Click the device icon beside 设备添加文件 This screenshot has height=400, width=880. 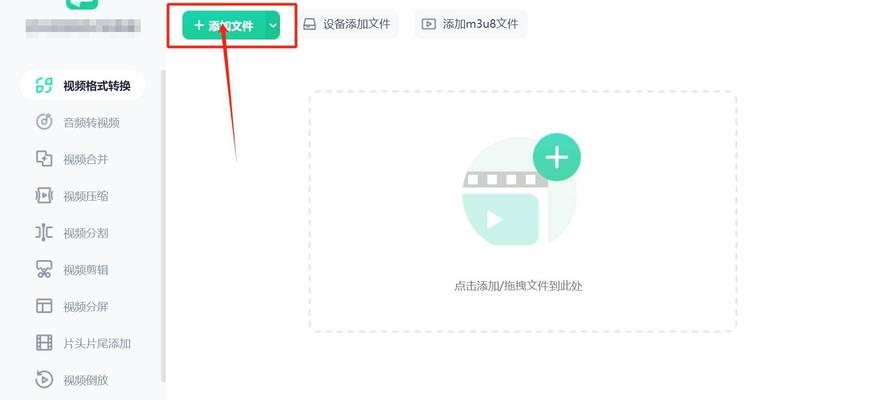pyautogui.click(x=309, y=24)
